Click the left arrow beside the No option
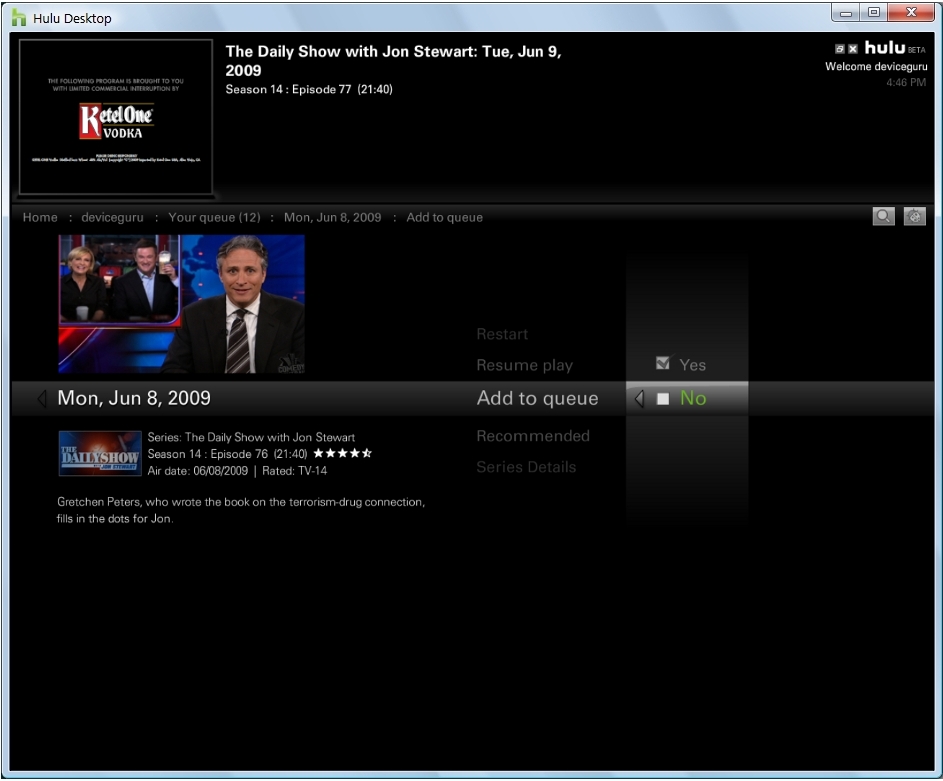943x781 pixels. pos(640,398)
